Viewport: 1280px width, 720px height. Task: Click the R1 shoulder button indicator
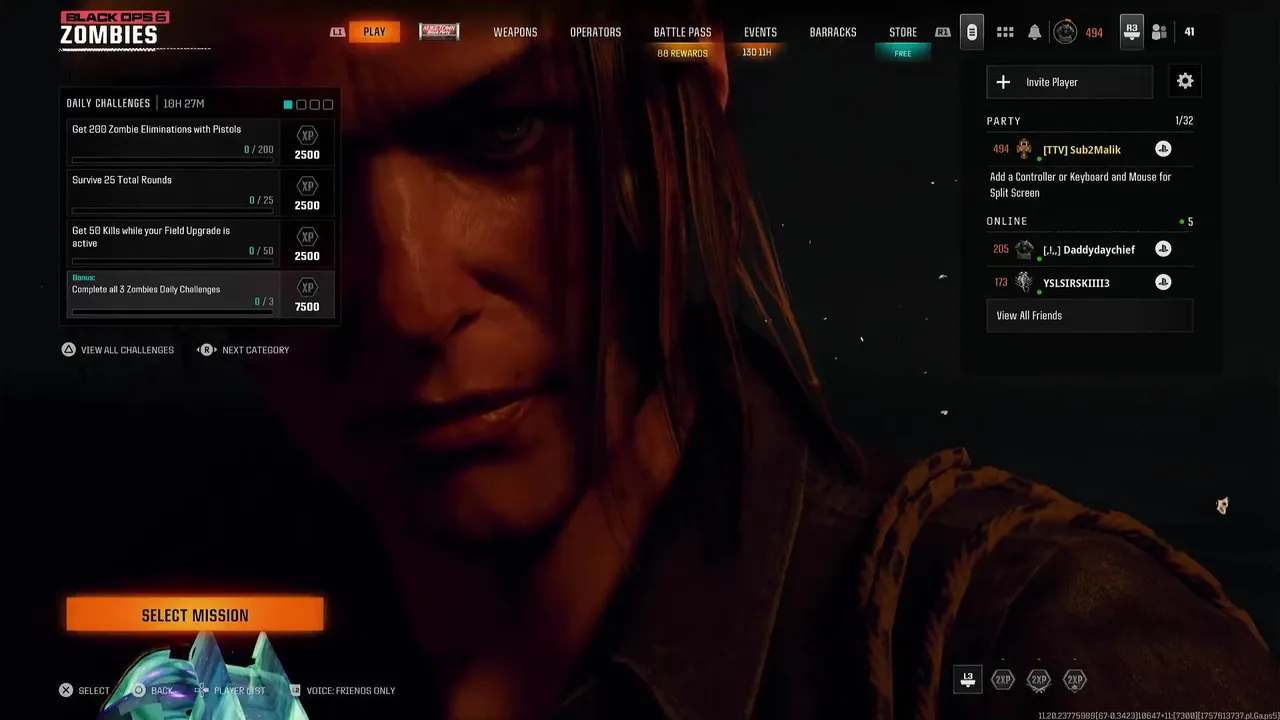click(942, 32)
